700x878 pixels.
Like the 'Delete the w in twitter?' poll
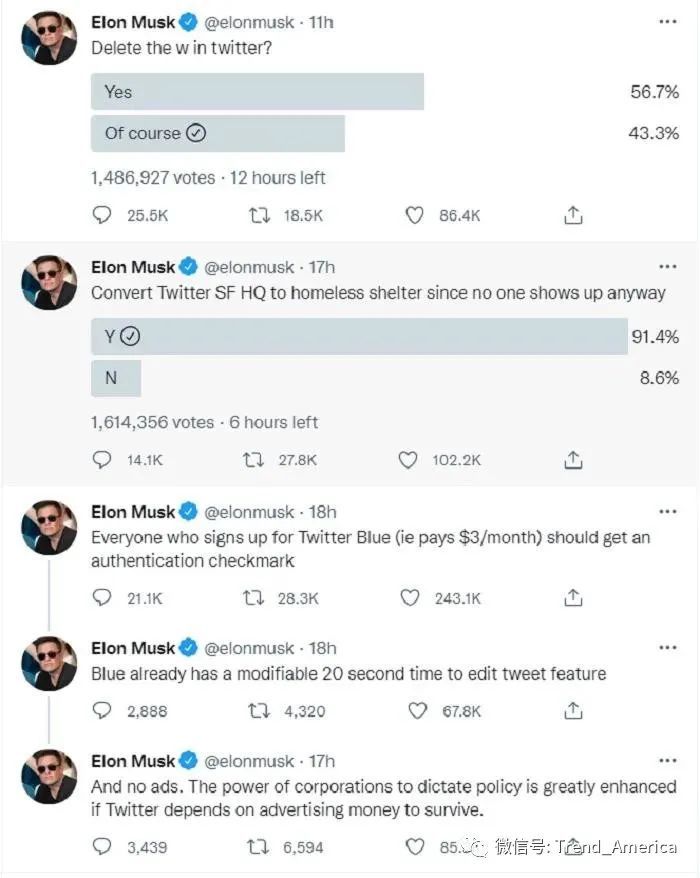click(x=415, y=215)
